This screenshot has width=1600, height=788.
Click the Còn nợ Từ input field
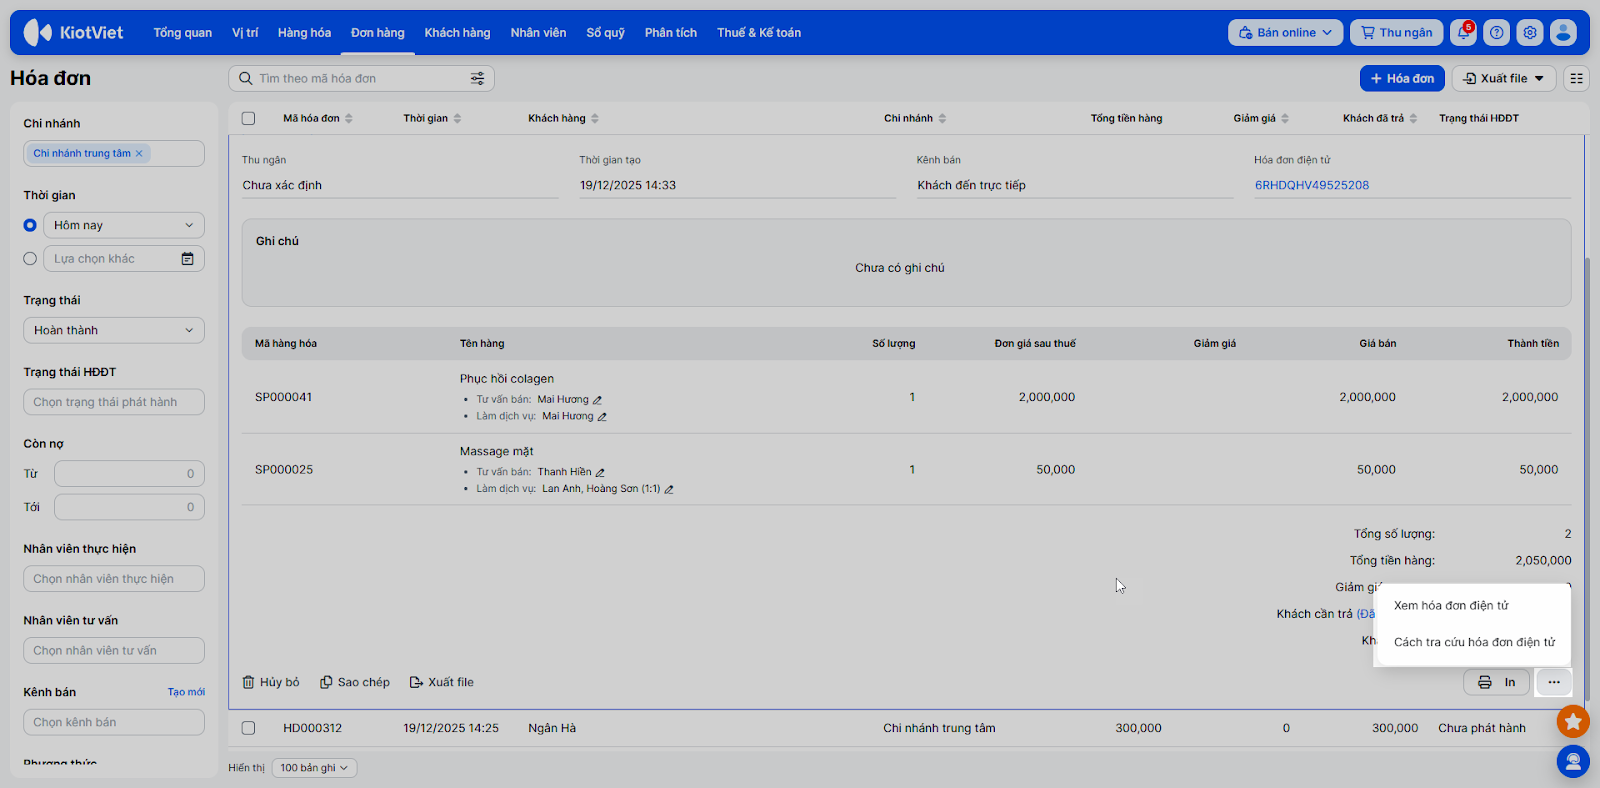(x=129, y=474)
